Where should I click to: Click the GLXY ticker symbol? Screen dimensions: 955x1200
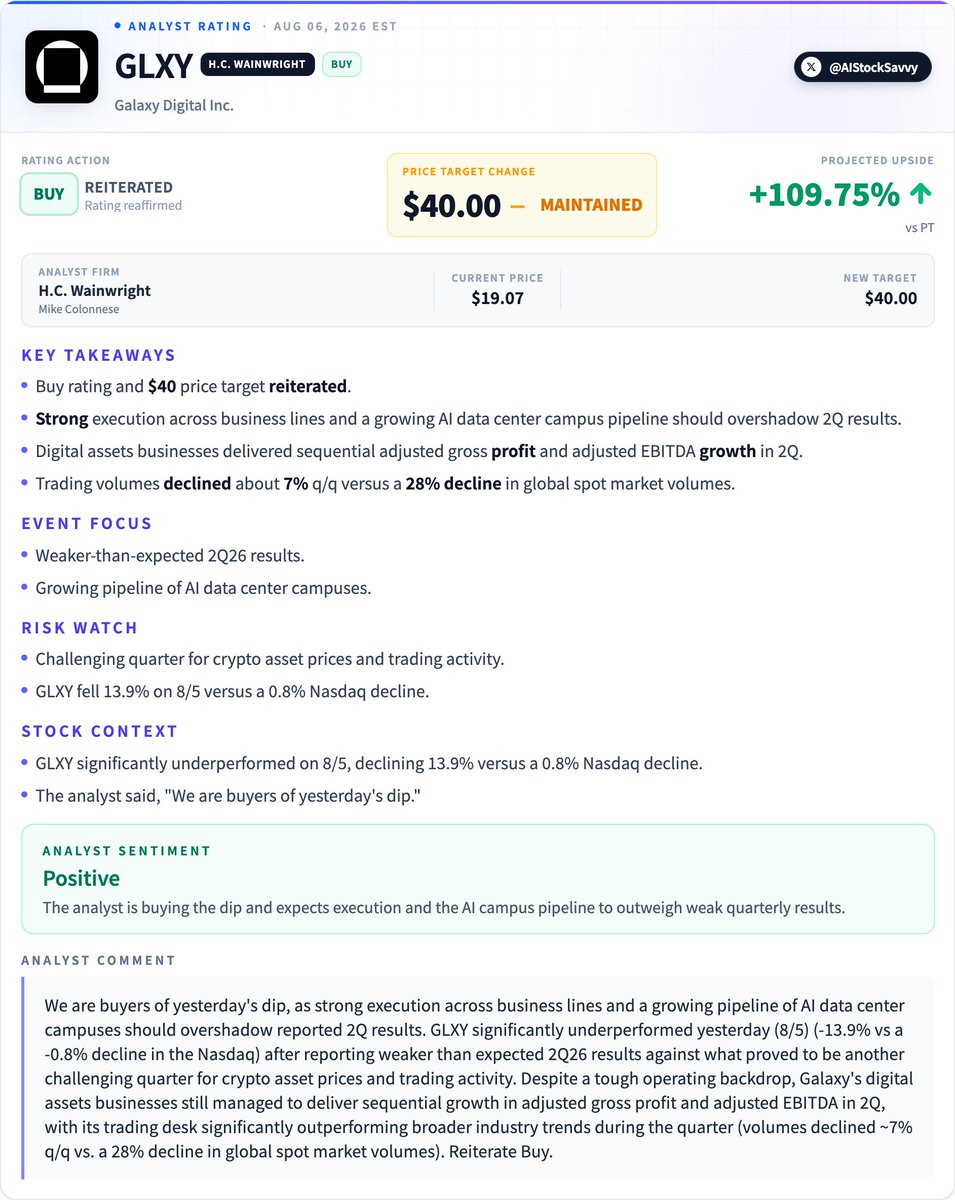[153, 66]
